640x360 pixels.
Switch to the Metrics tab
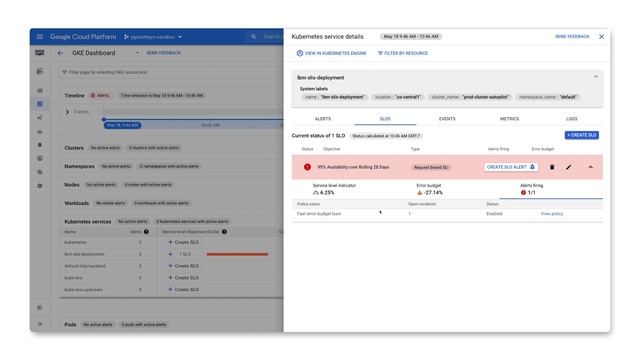509,119
